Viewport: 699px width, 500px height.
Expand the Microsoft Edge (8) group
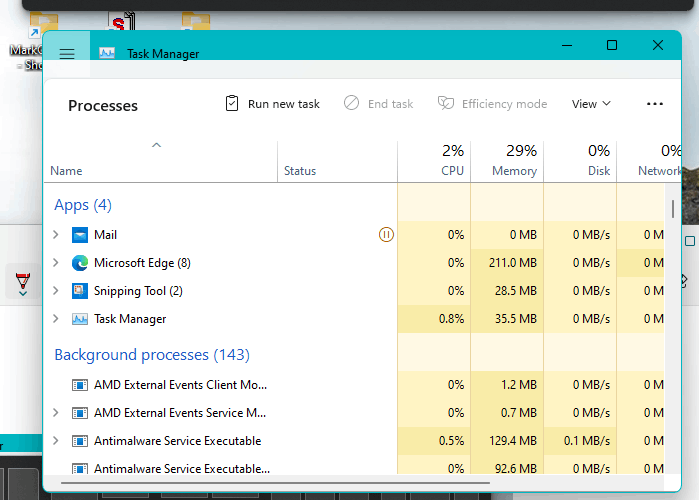click(x=56, y=262)
